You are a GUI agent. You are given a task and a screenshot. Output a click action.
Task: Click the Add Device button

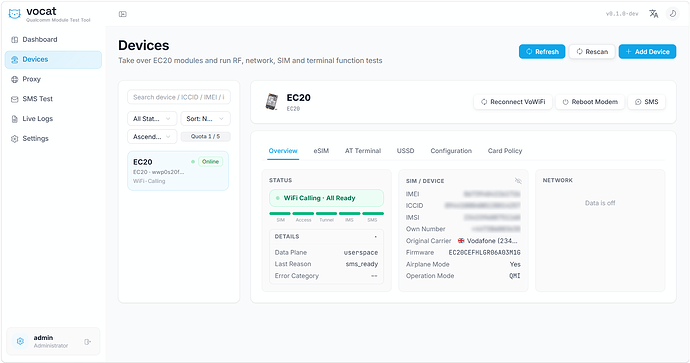647,51
